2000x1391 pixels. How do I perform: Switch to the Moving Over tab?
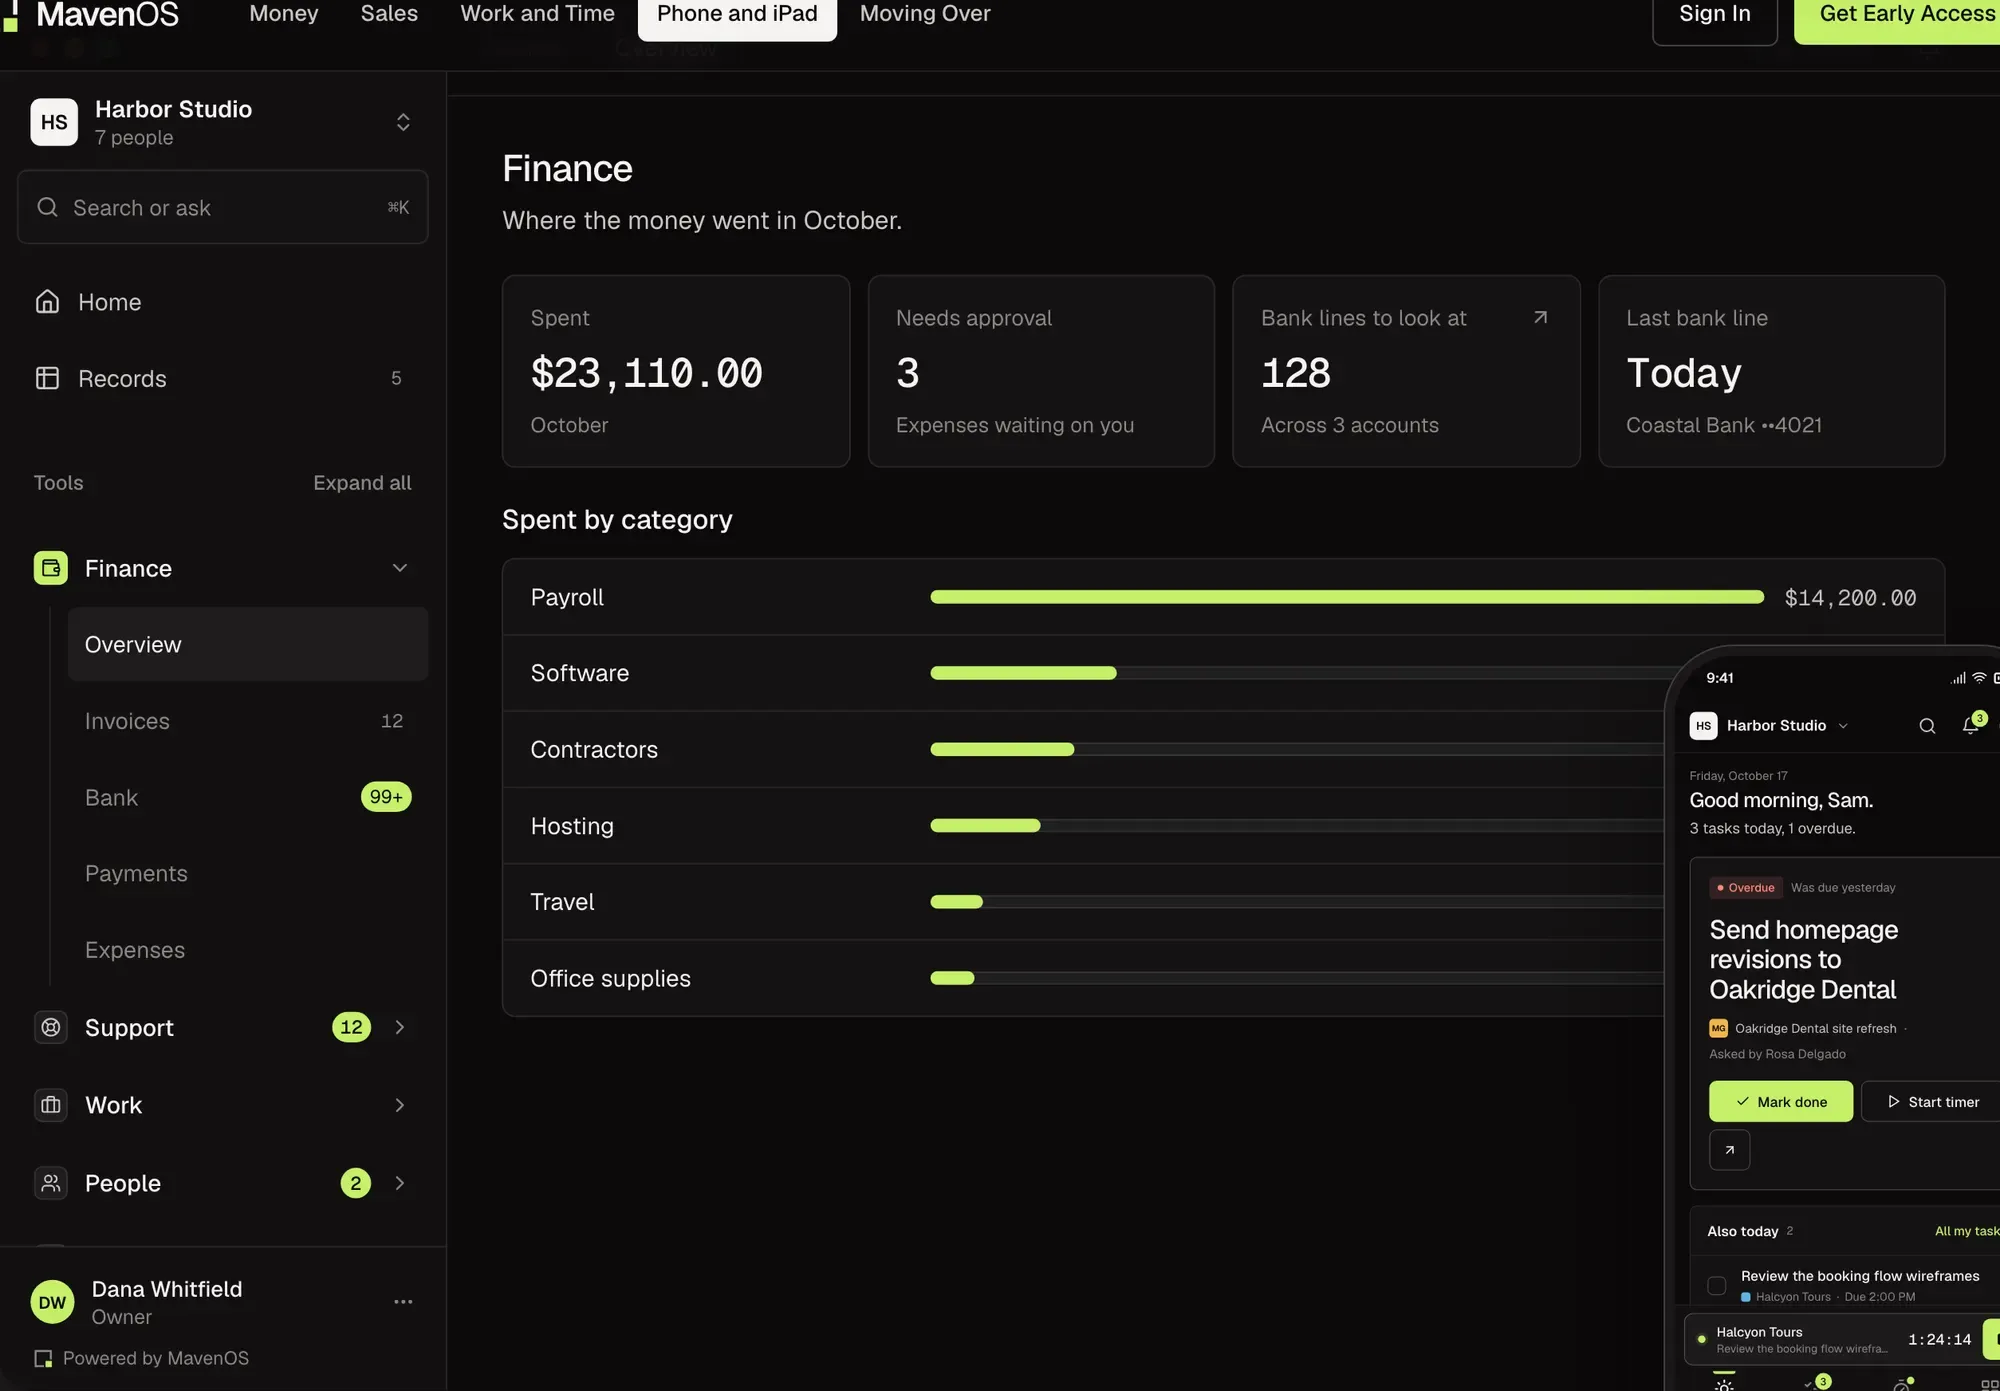(x=925, y=14)
